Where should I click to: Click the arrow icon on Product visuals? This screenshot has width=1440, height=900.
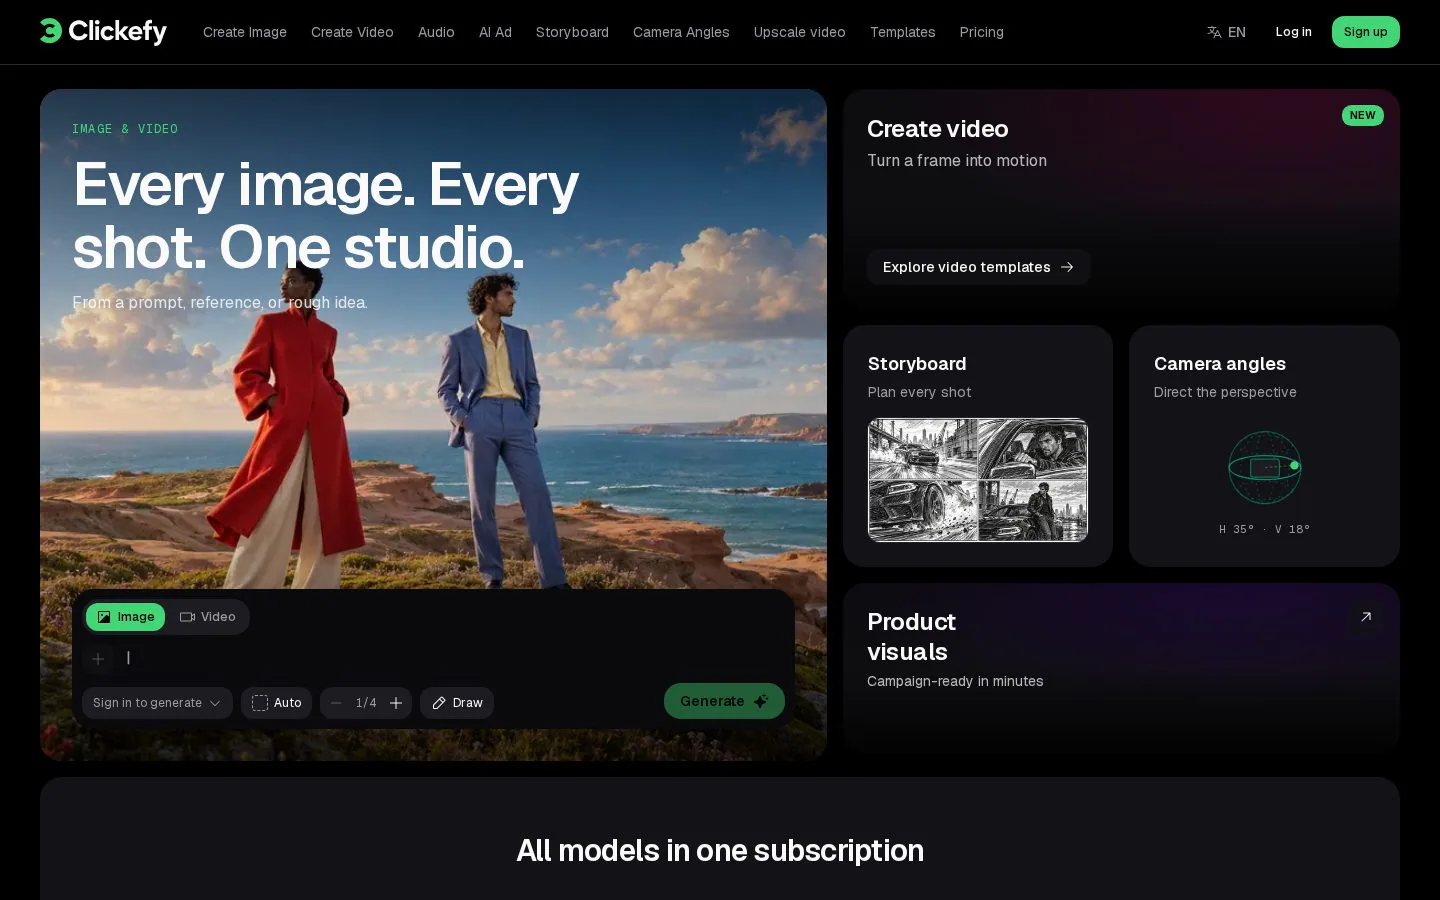pos(1366,617)
